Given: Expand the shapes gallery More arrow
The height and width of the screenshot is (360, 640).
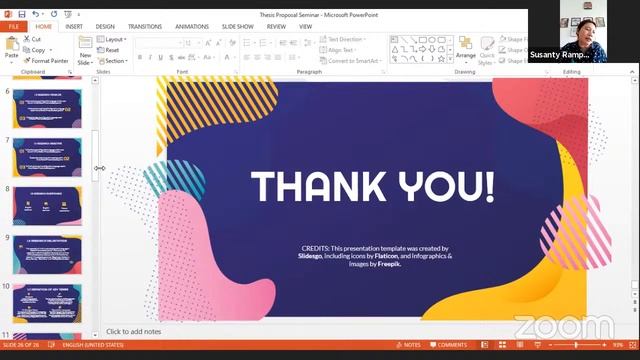Looking at the screenshot, I should point(450,60).
